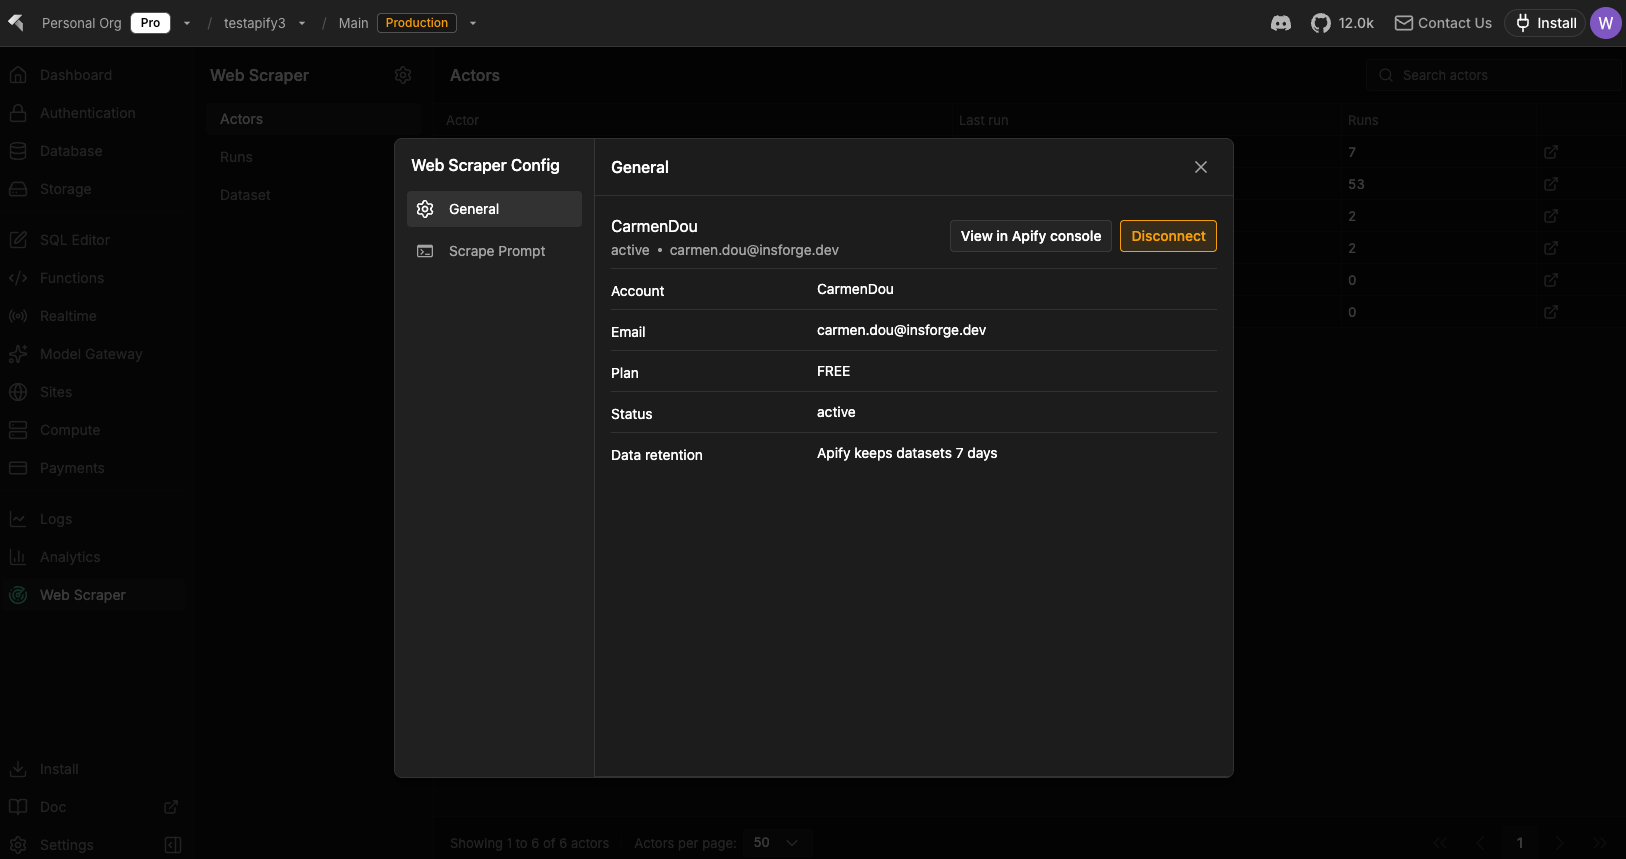Click View in Apify console button
This screenshot has height=859, width=1626.
pos(1031,236)
